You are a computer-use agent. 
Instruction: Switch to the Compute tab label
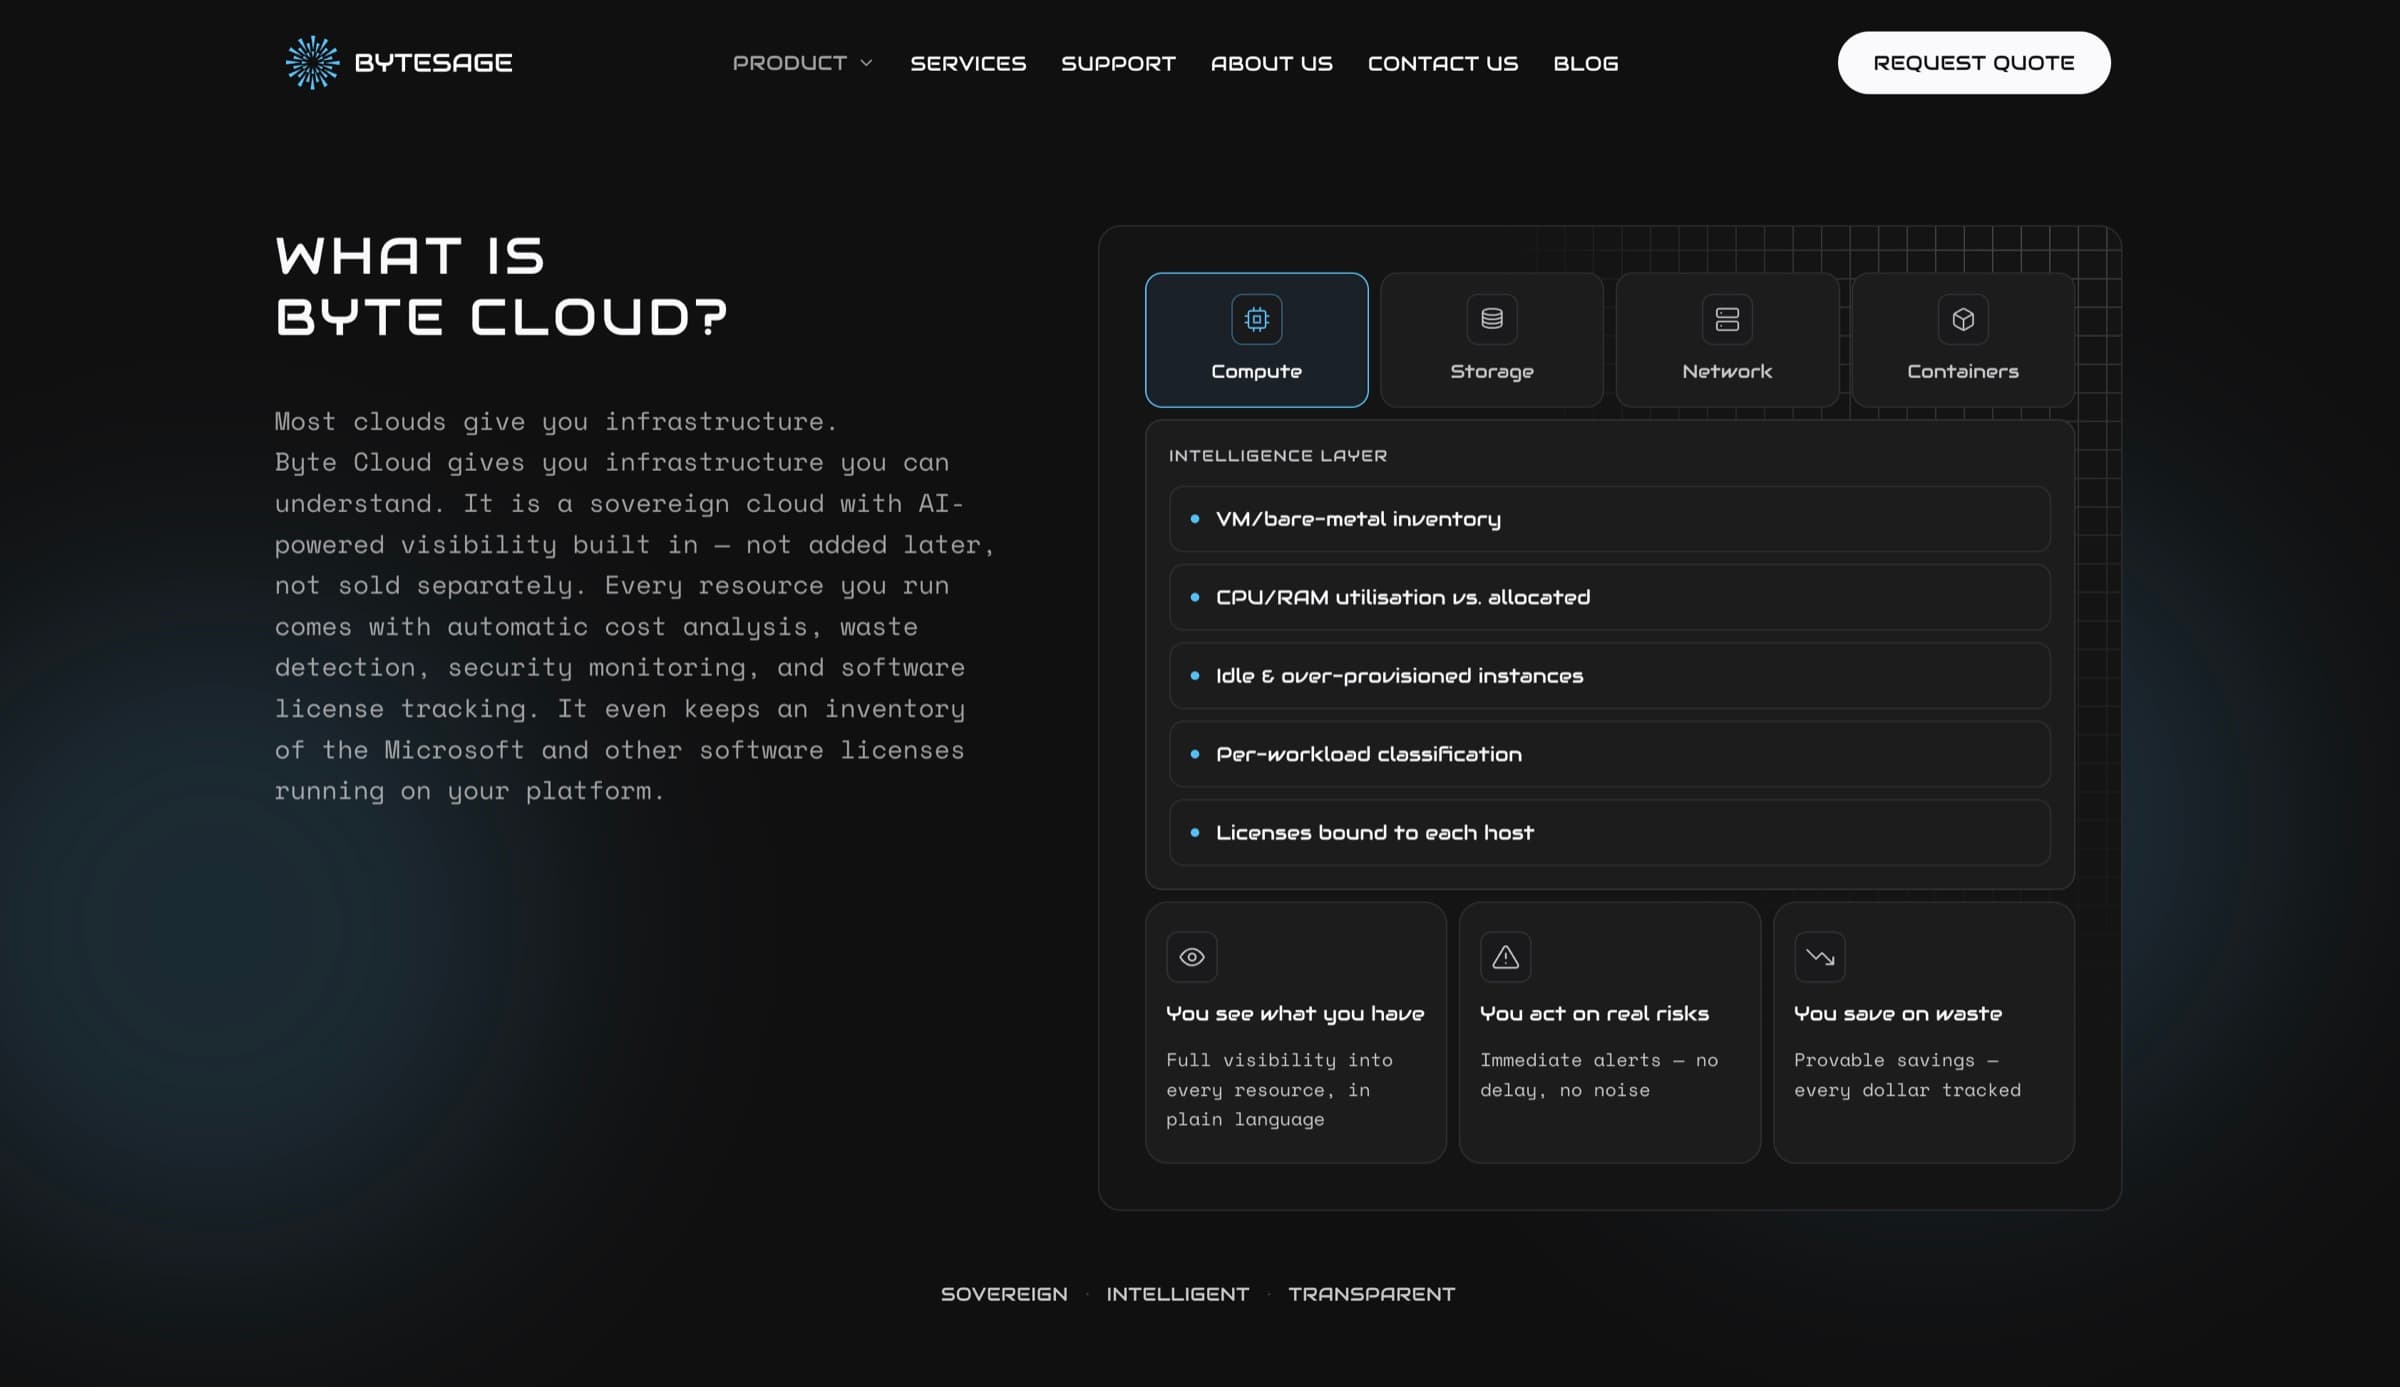1256,371
